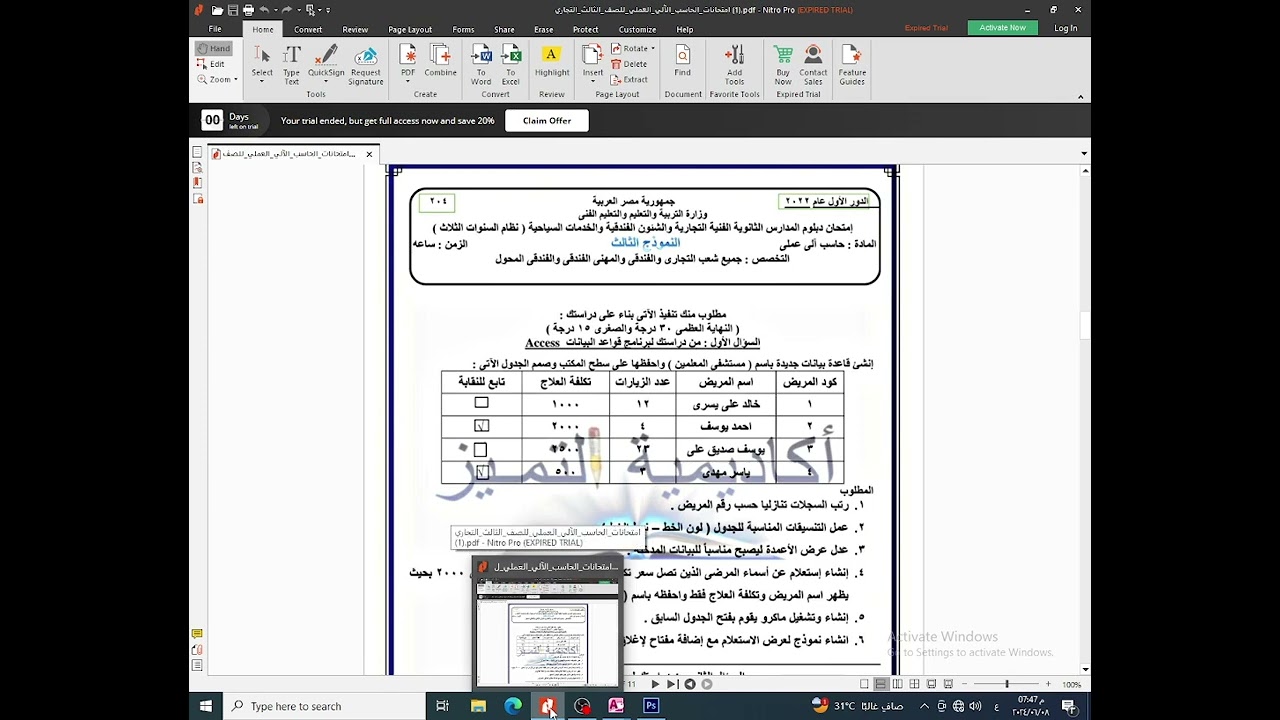1280x720 pixels.
Task: Open the Security panel in left sidebar
Action: point(197,199)
